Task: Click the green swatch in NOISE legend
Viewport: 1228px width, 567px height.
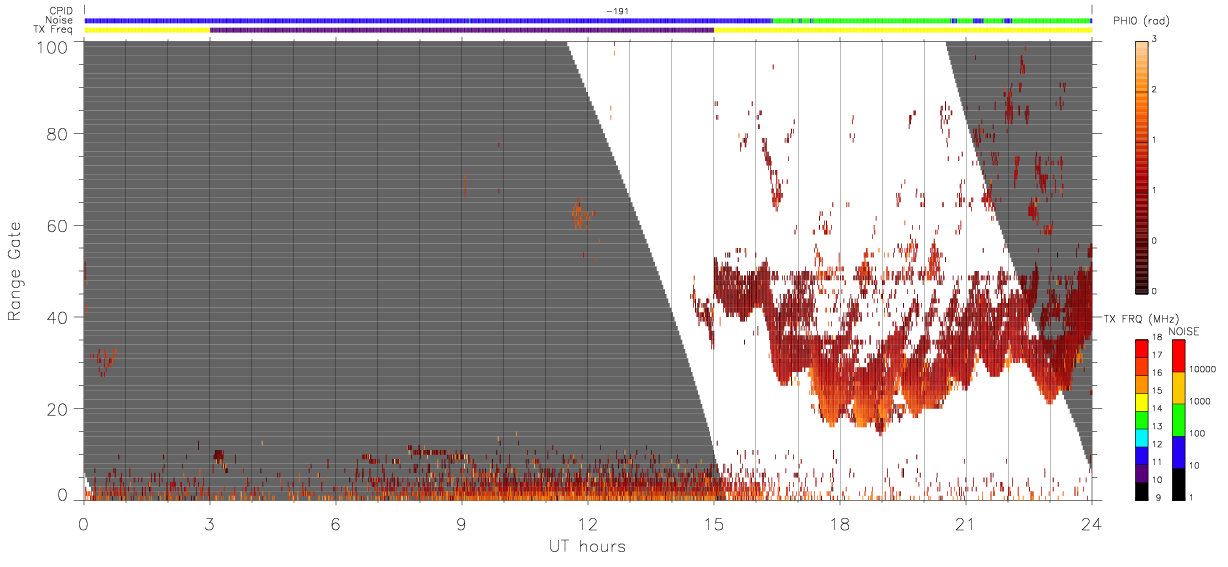Action: tap(1178, 419)
